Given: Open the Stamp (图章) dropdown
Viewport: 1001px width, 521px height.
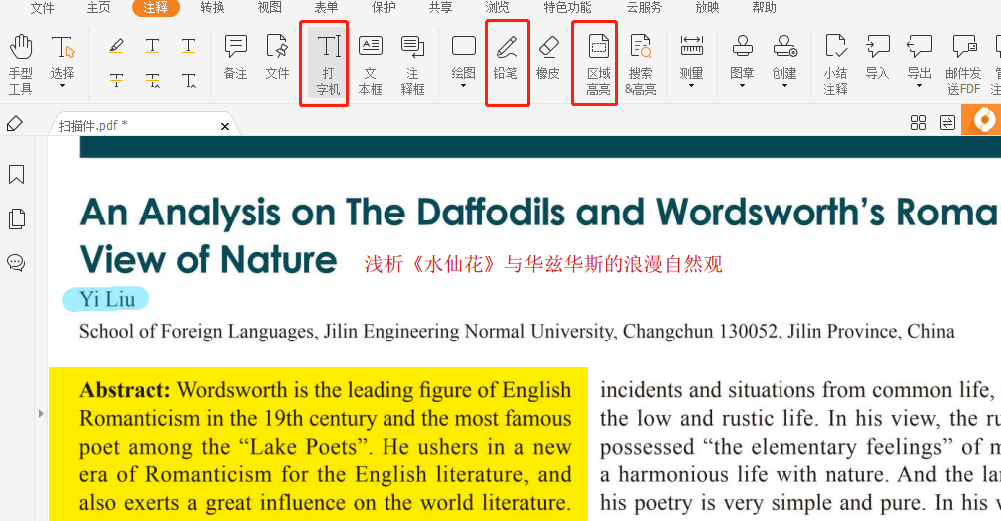Looking at the screenshot, I should [x=742, y=86].
